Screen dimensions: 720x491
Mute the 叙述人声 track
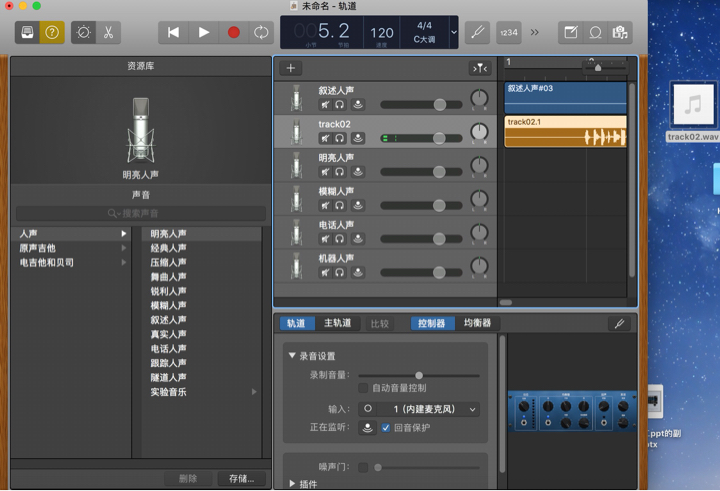[325, 104]
